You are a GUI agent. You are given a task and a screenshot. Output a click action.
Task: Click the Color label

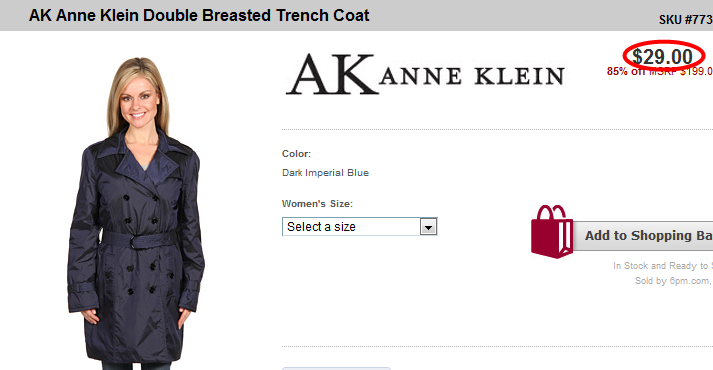tap(296, 154)
